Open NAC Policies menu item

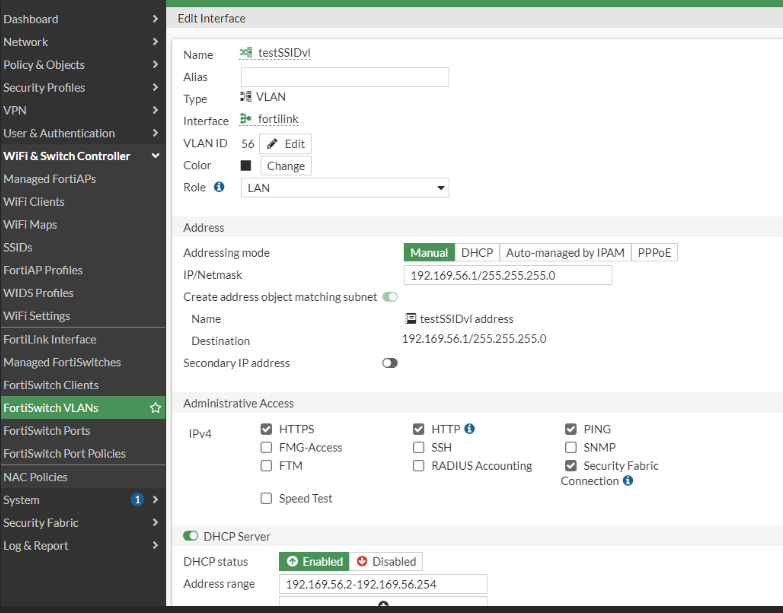click(x=83, y=477)
